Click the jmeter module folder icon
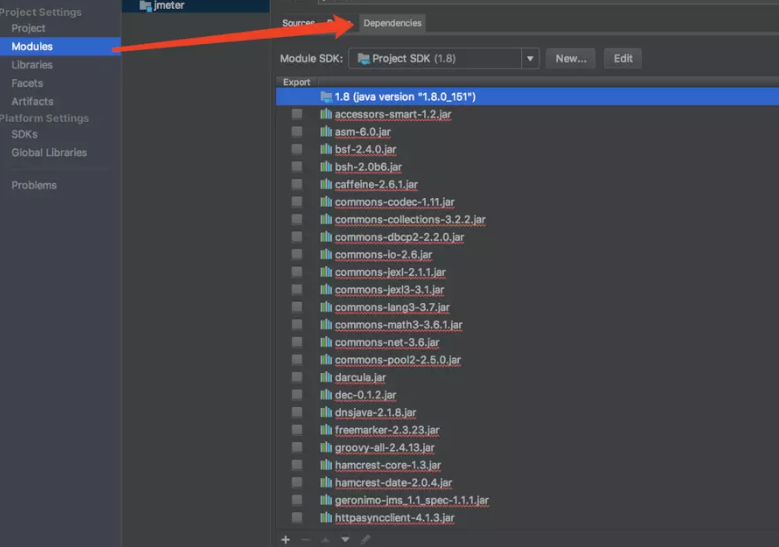779x547 pixels. tap(145, 5)
